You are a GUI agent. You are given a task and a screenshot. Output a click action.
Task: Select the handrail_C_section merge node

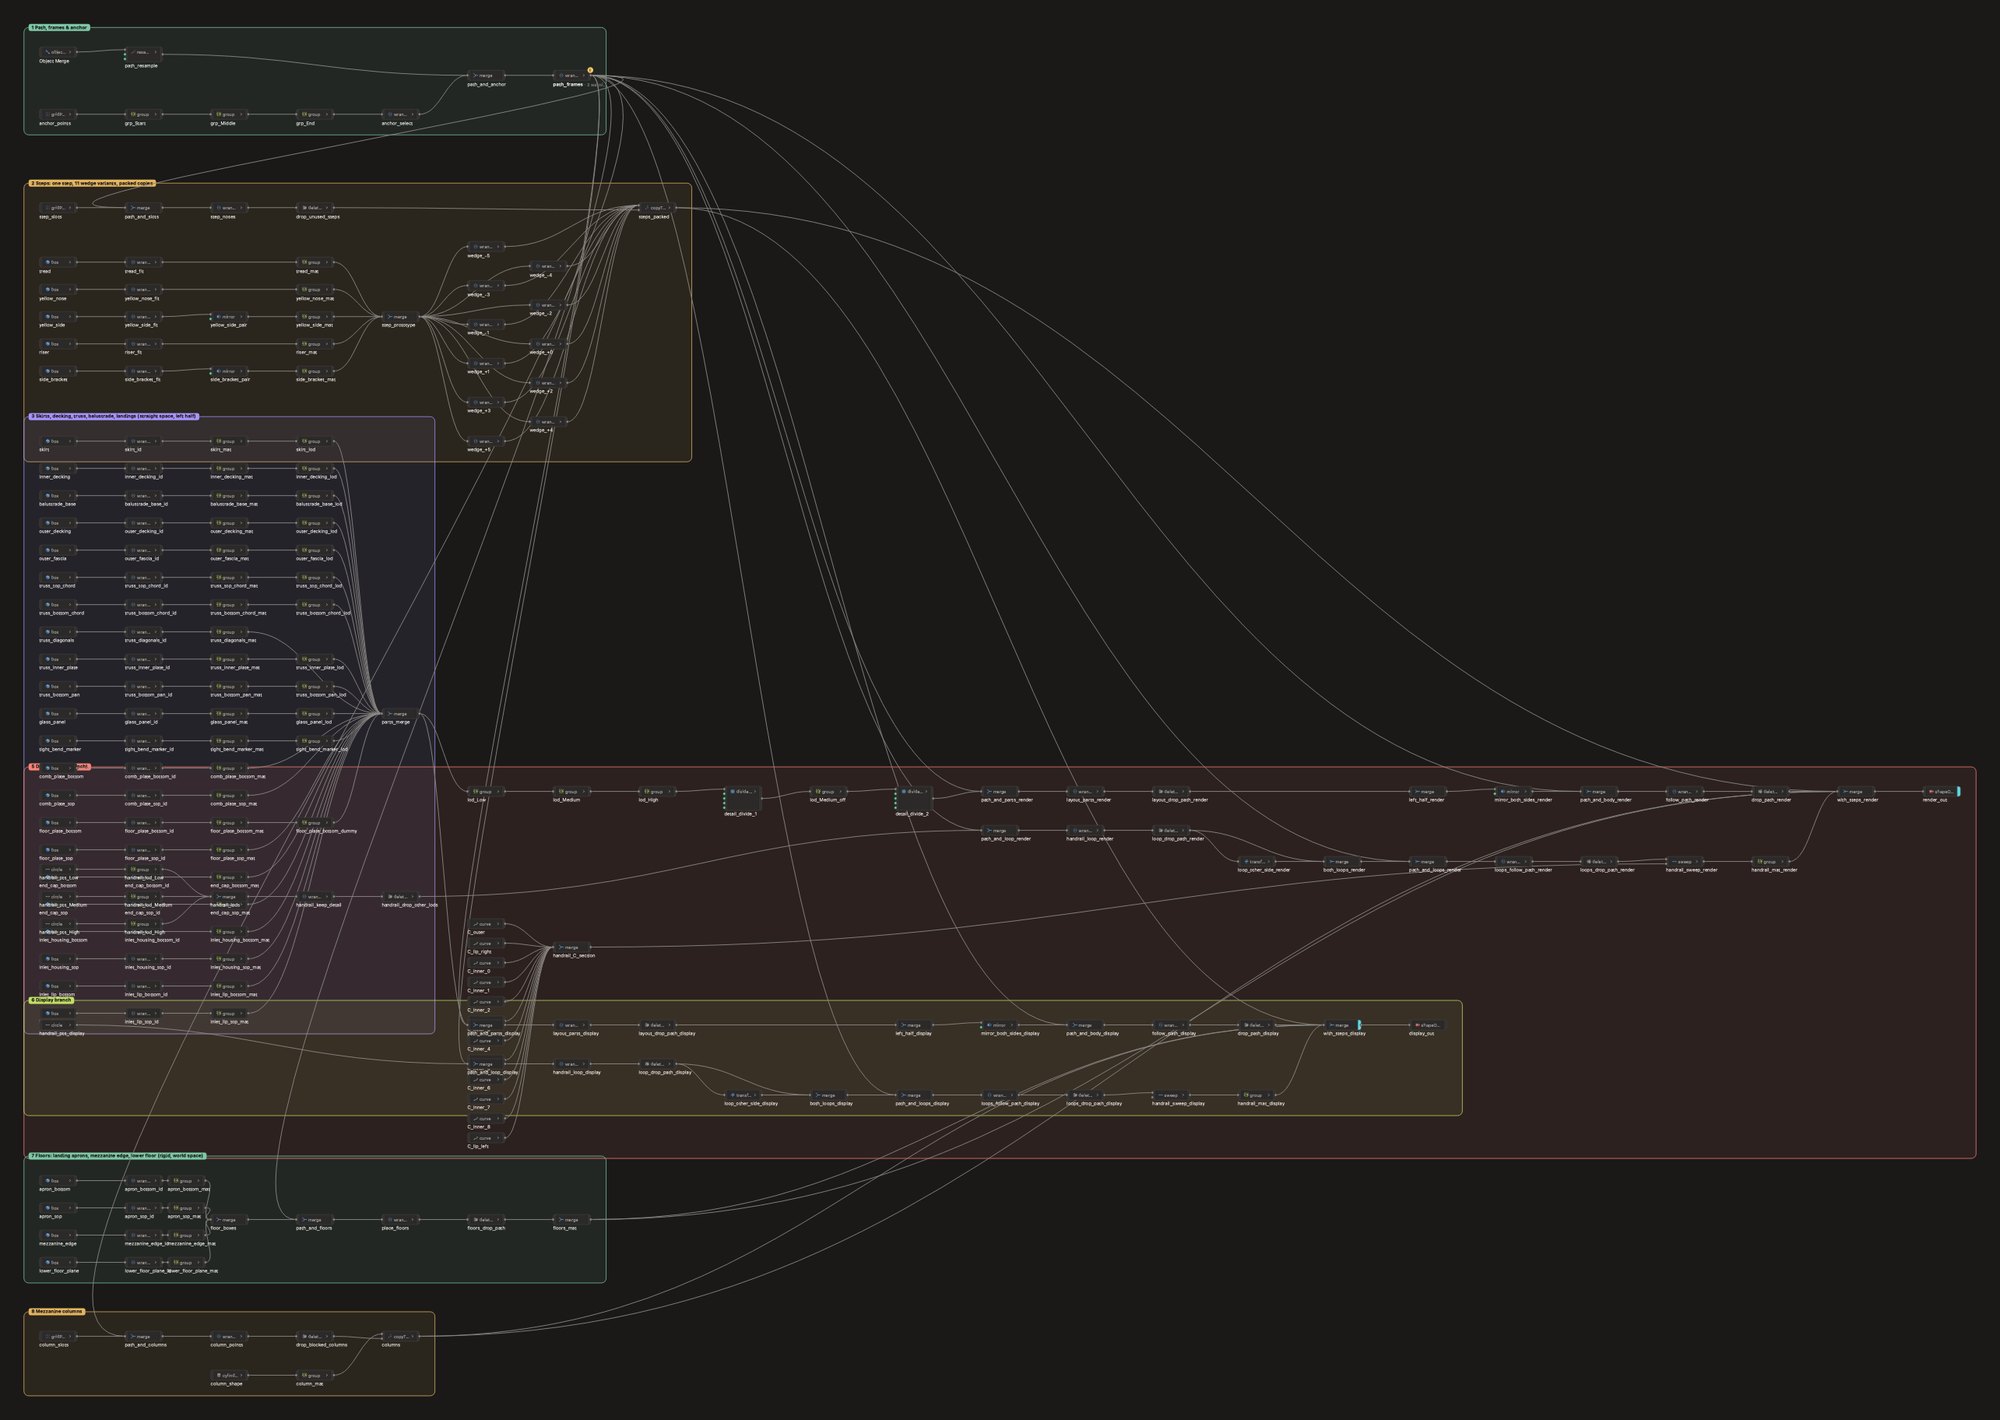[572, 947]
